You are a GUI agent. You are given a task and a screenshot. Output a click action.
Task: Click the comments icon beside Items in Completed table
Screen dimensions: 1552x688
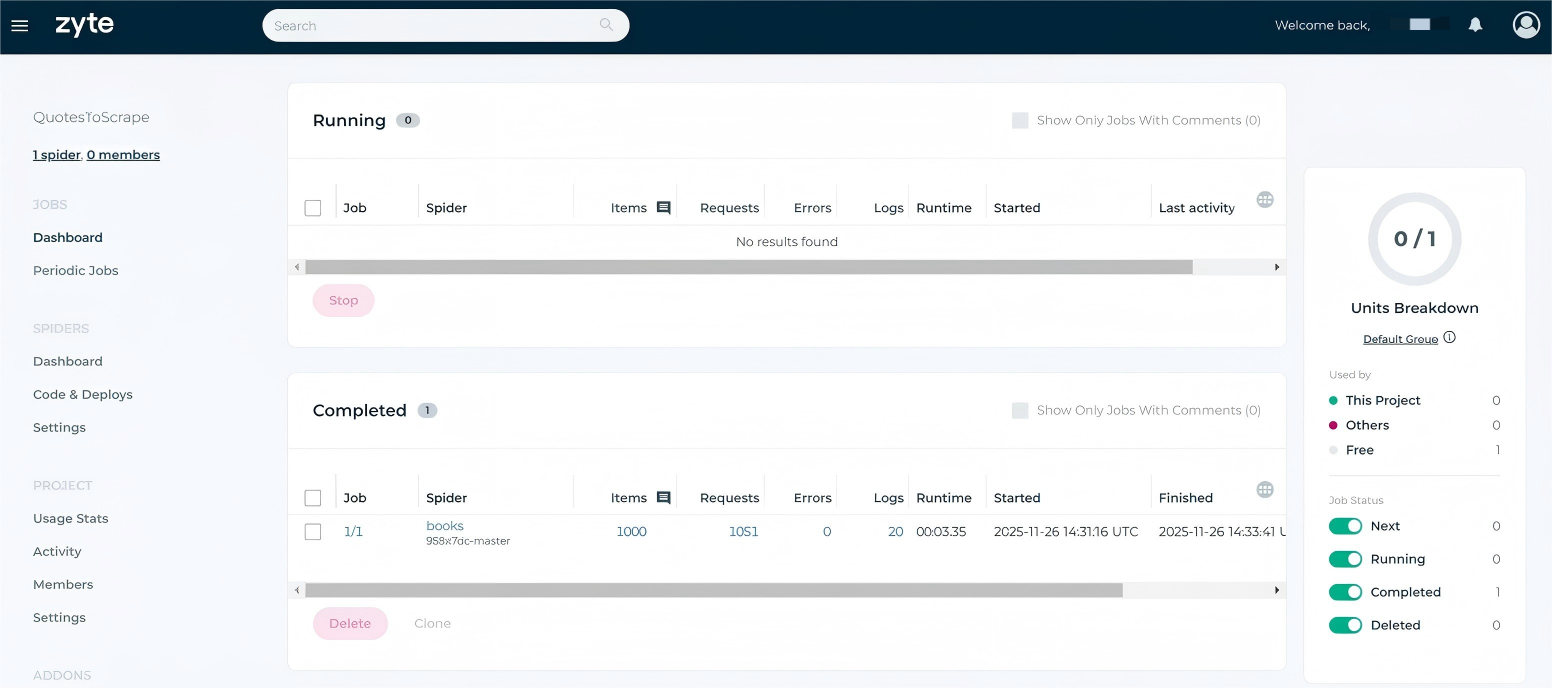point(666,497)
